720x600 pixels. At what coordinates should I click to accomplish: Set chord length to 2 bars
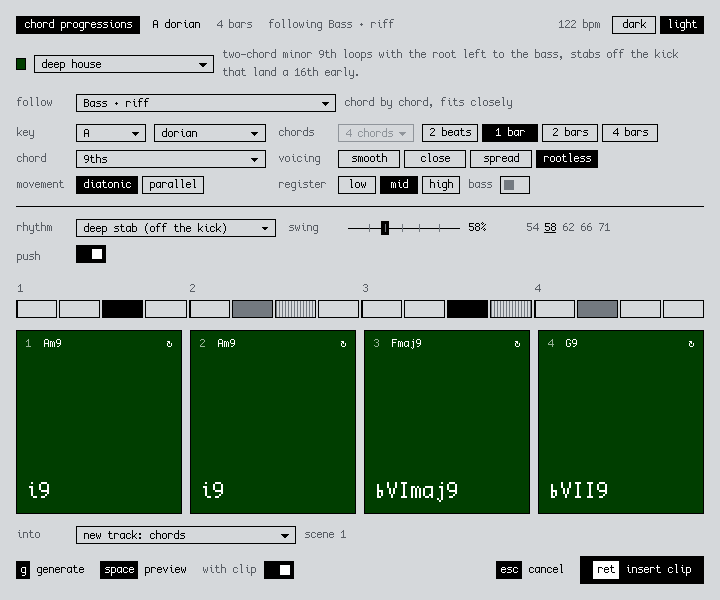click(x=570, y=133)
